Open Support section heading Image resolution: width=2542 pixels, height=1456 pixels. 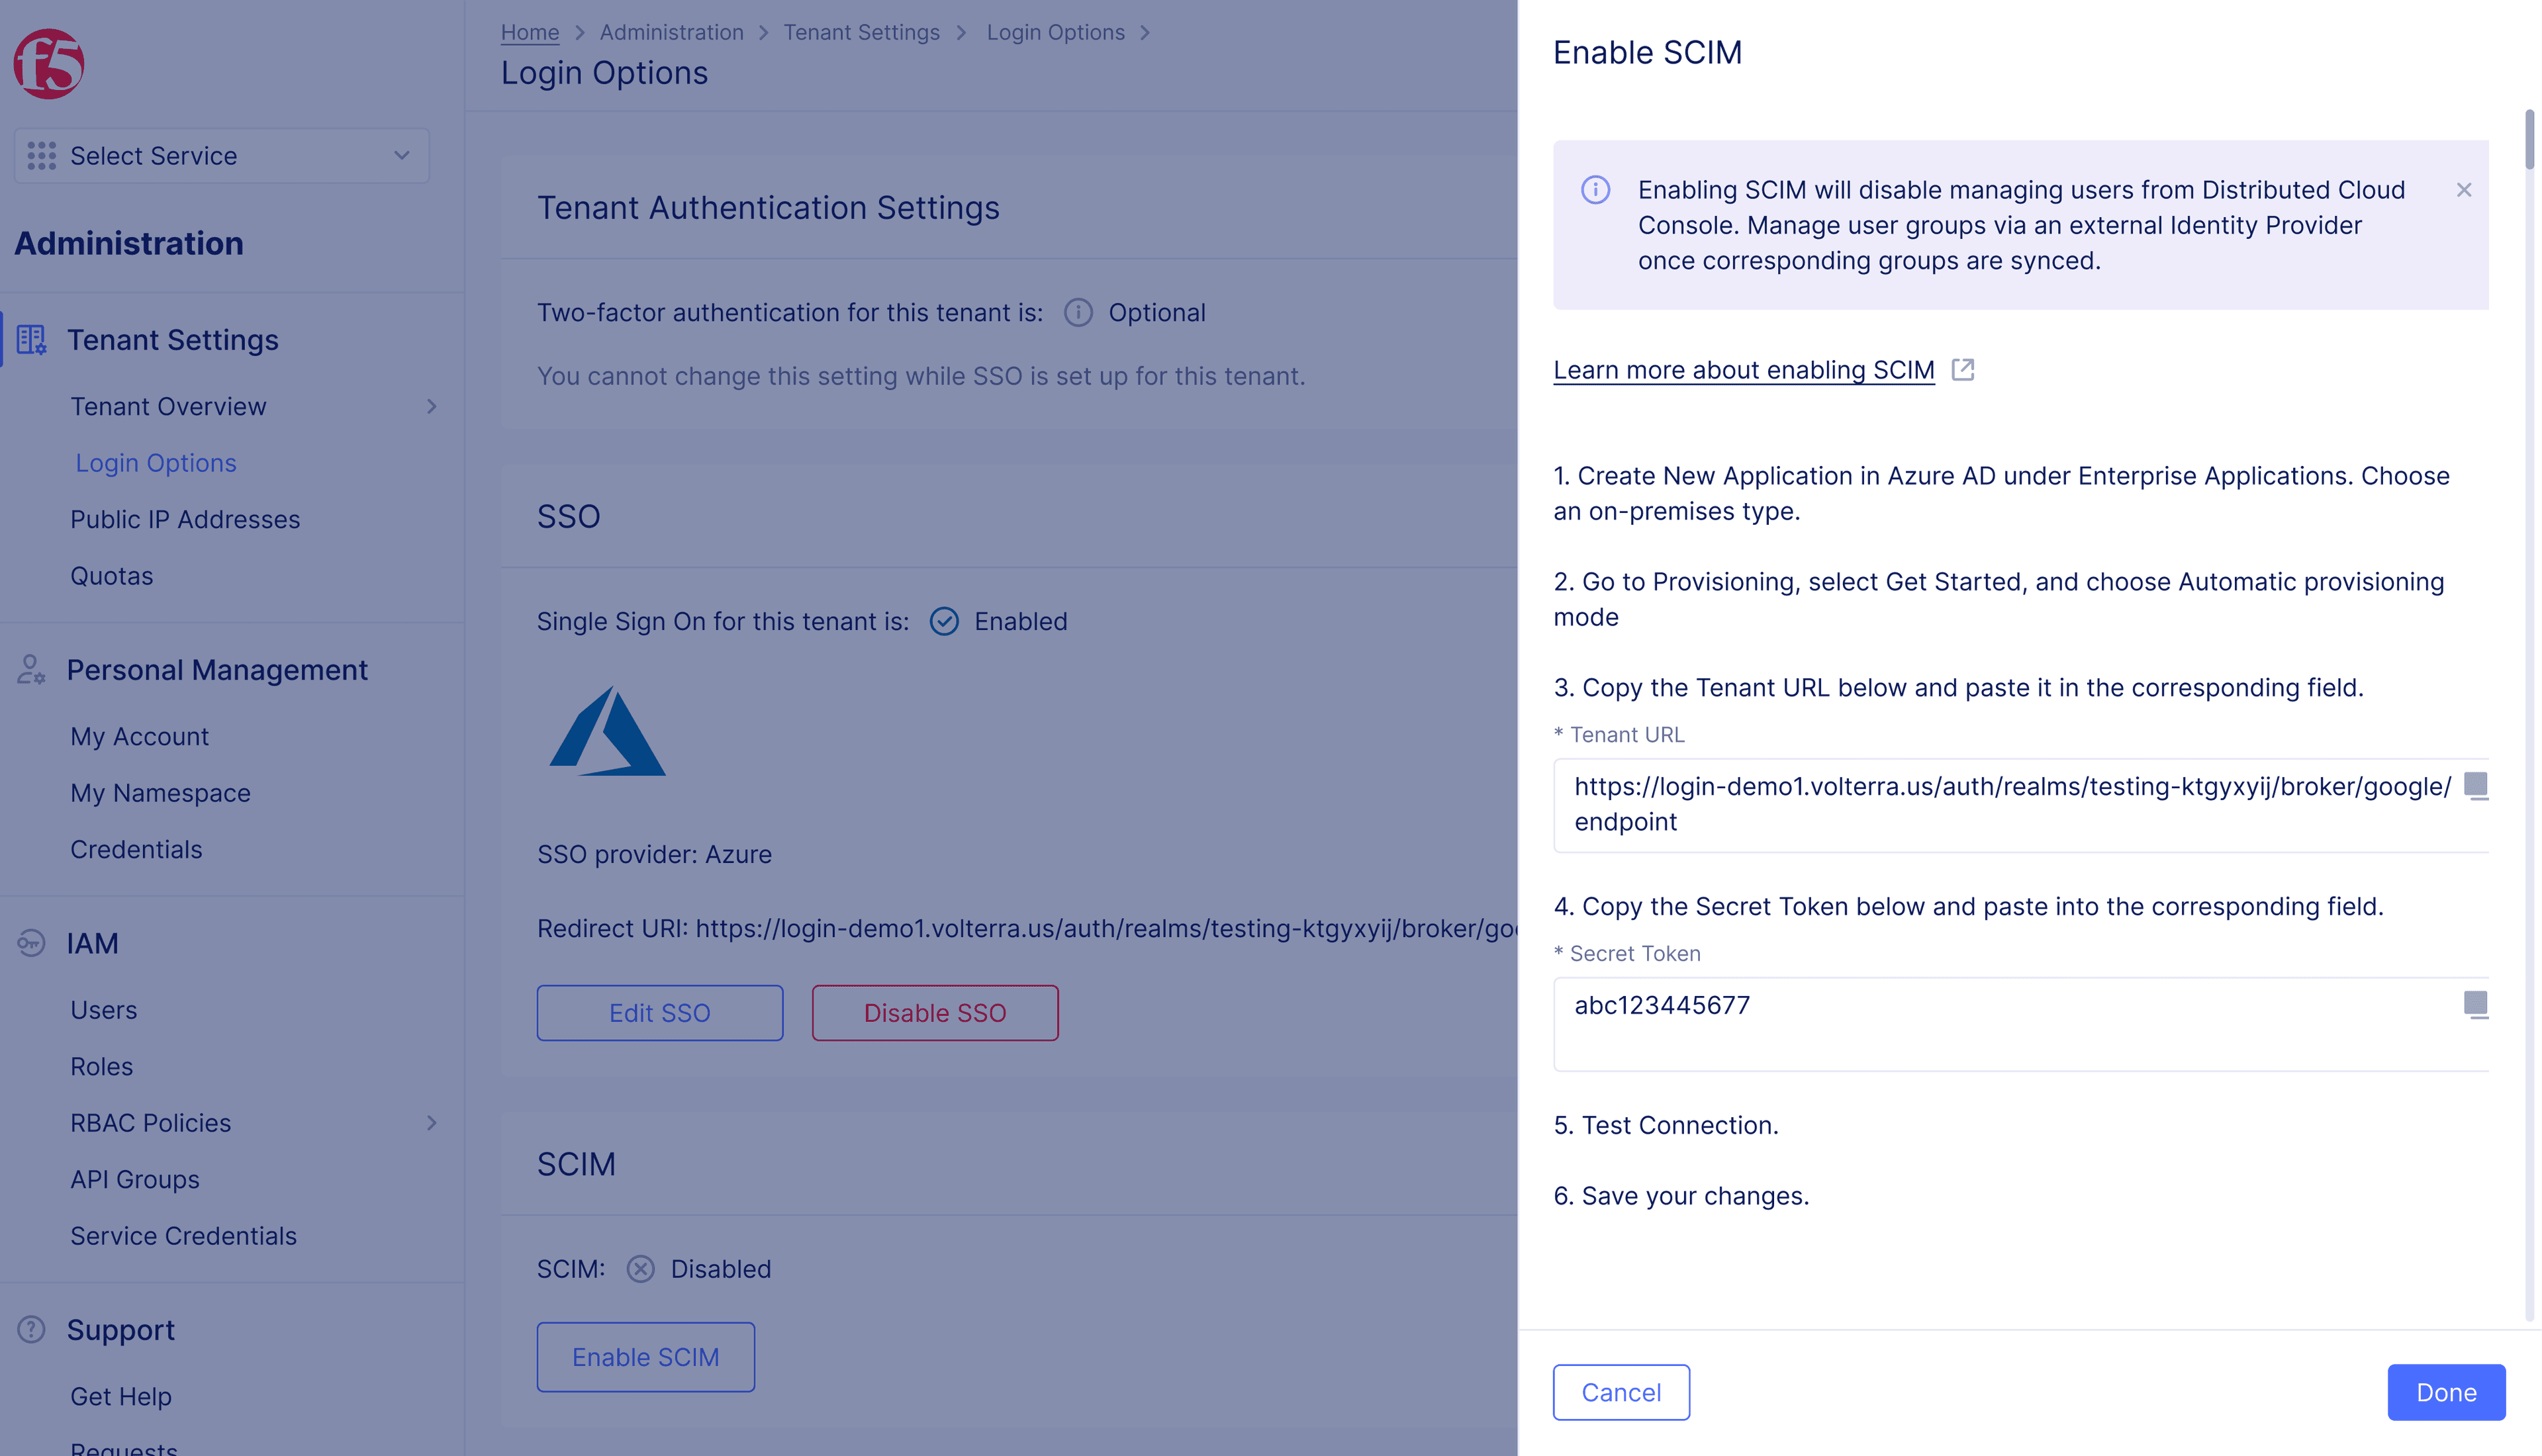click(121, 1330)
